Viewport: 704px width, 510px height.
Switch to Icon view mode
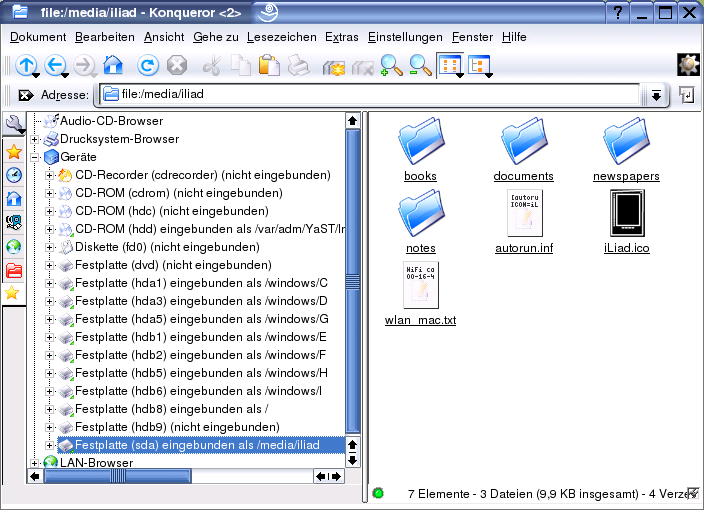pyautogui.click(x=450, y=66)
